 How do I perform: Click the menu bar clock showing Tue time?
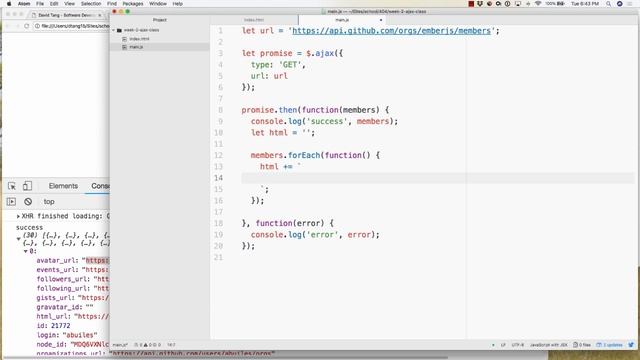(x=585, y=4)
